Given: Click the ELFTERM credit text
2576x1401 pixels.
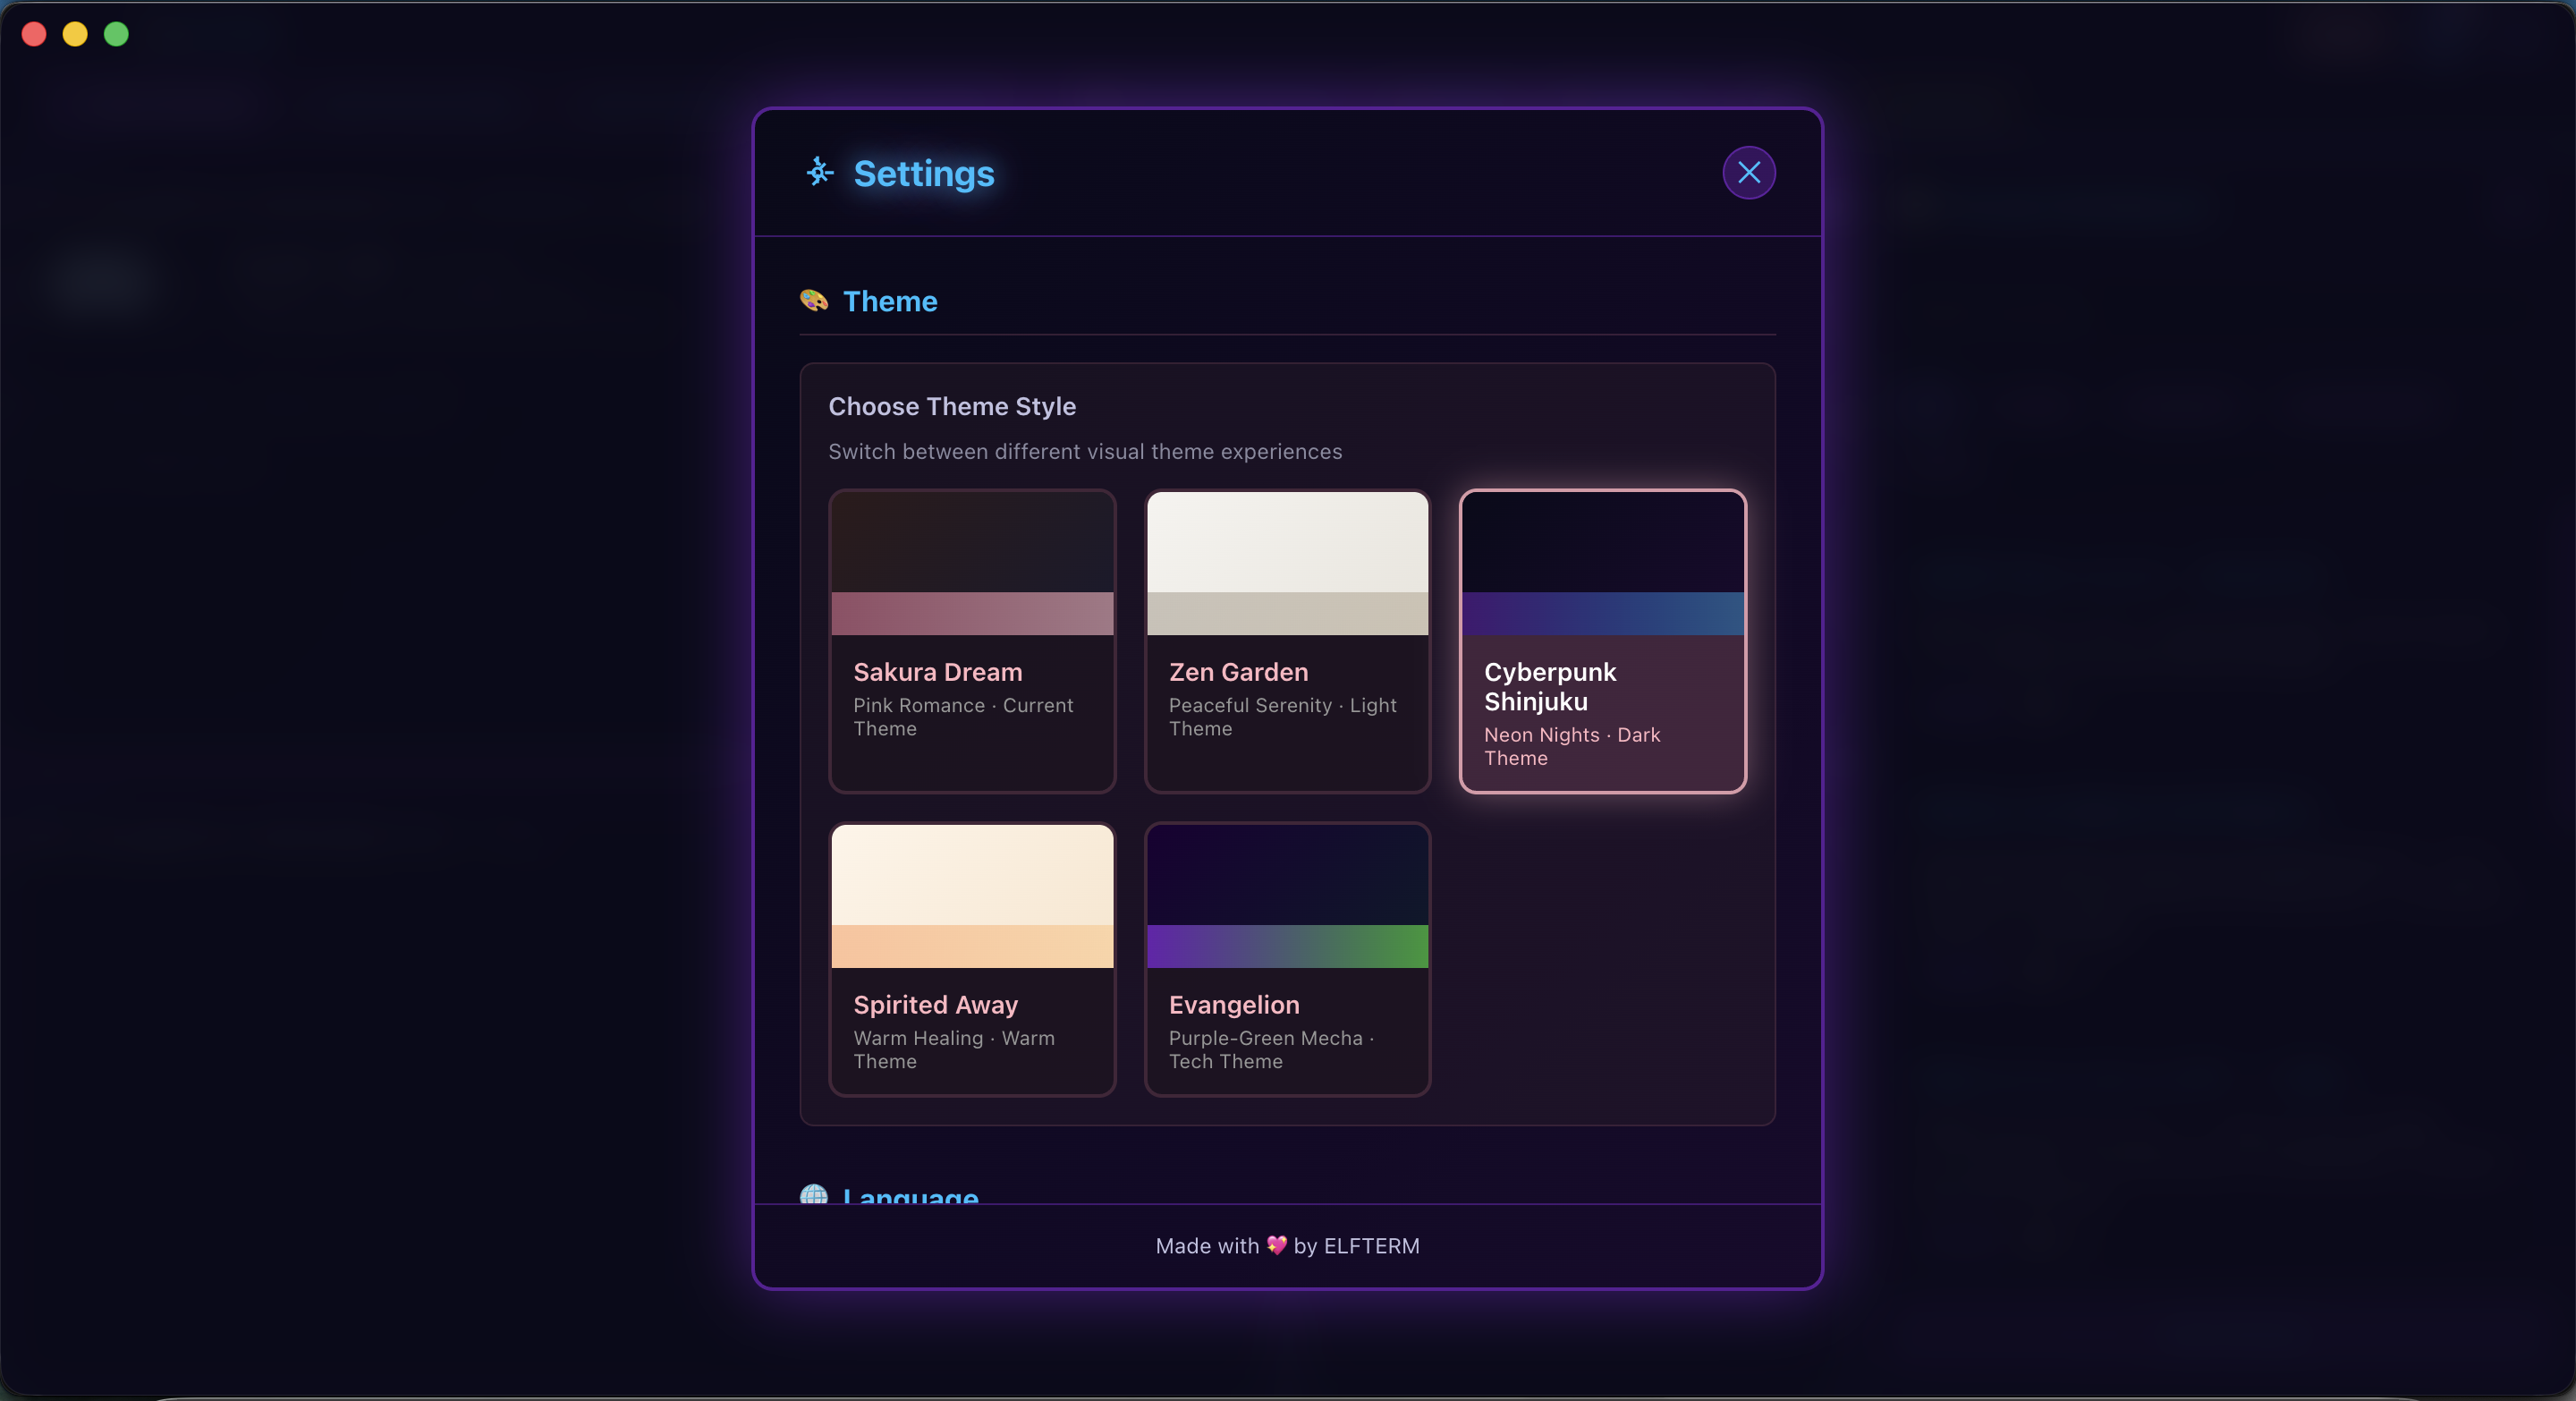Looking at the screenshot, I should (x=1371, y=1245).
